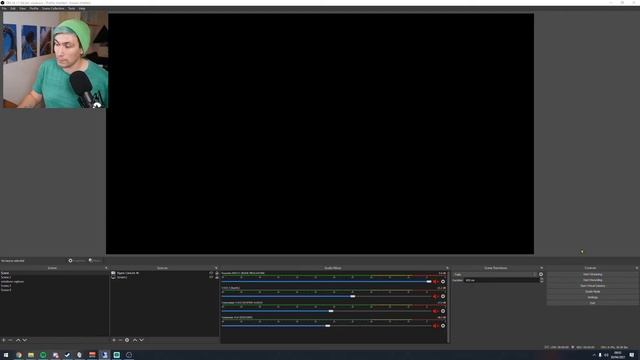Toggle visibility of the second source
Image resolution: width=640 pixels, height=360 pixels.
[211, 277]
